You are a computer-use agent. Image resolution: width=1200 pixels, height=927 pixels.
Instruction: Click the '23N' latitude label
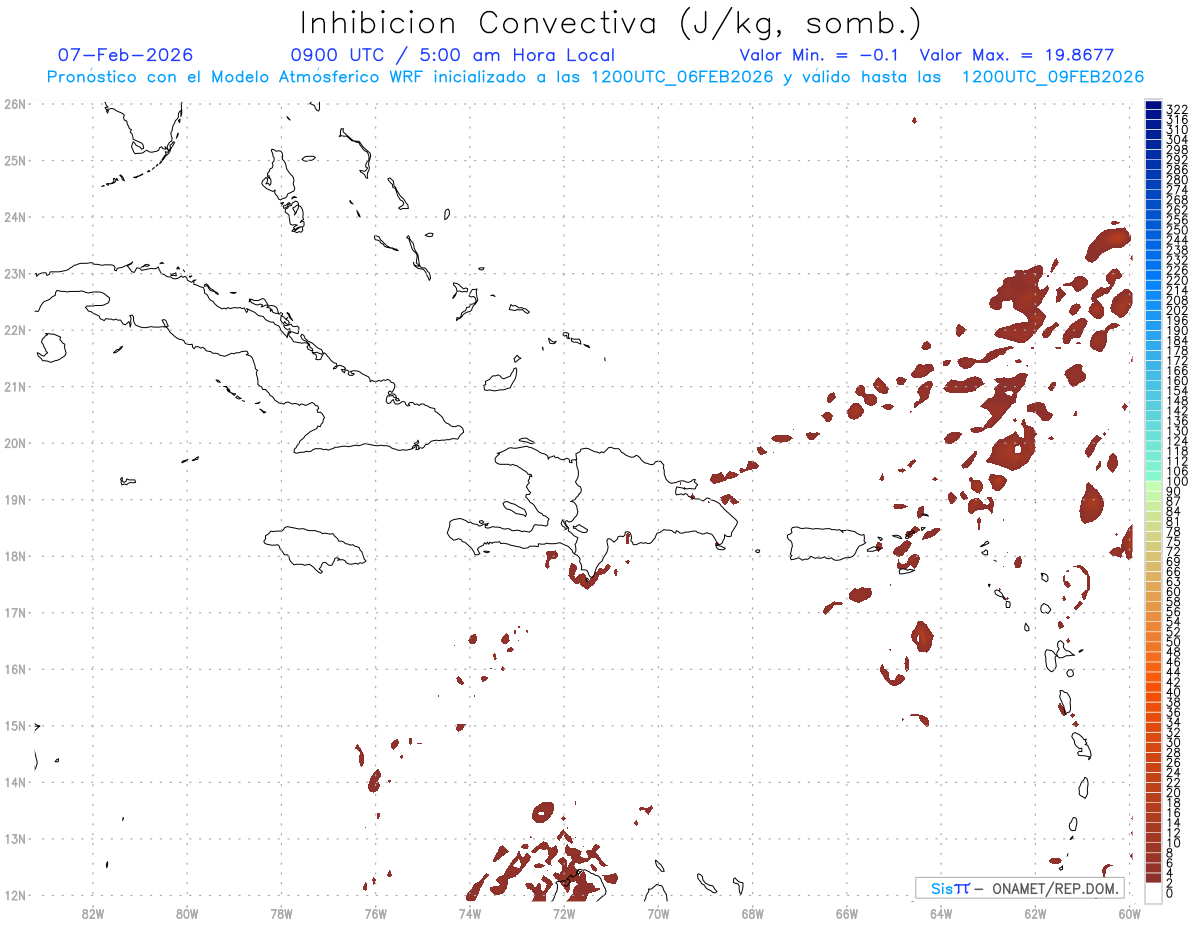pyautogui.click(x=14, y=273)
